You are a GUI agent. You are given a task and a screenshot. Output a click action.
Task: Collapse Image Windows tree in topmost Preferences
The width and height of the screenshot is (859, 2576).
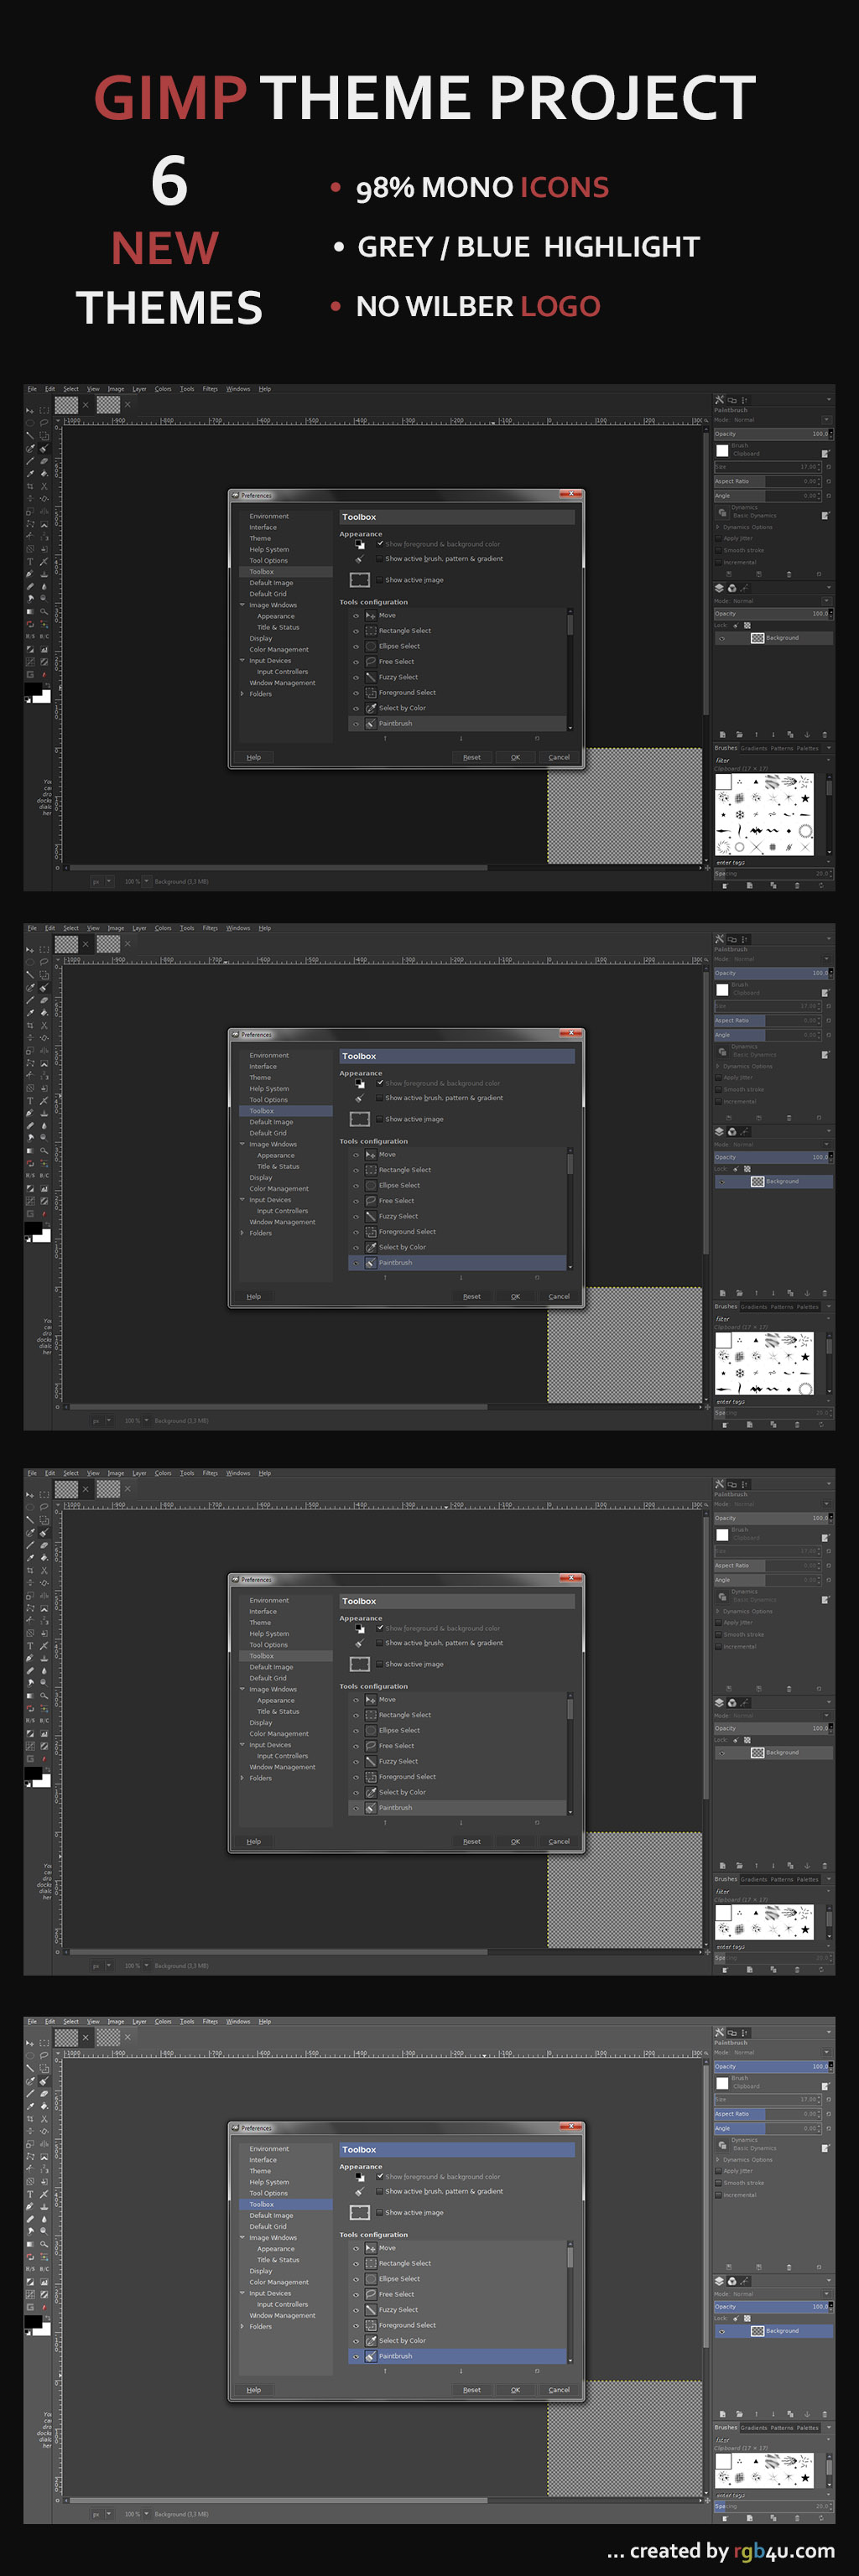click(x=242, y=605)
